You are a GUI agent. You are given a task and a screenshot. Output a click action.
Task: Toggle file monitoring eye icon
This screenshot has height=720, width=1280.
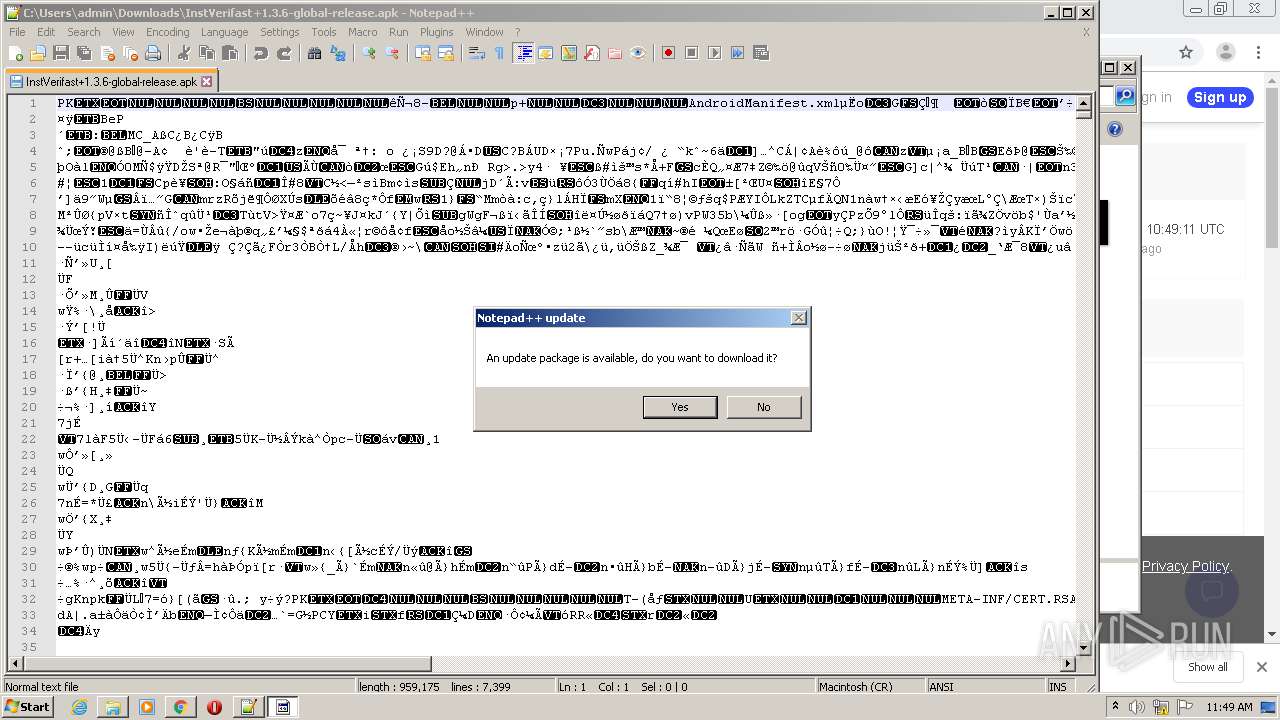638,53
